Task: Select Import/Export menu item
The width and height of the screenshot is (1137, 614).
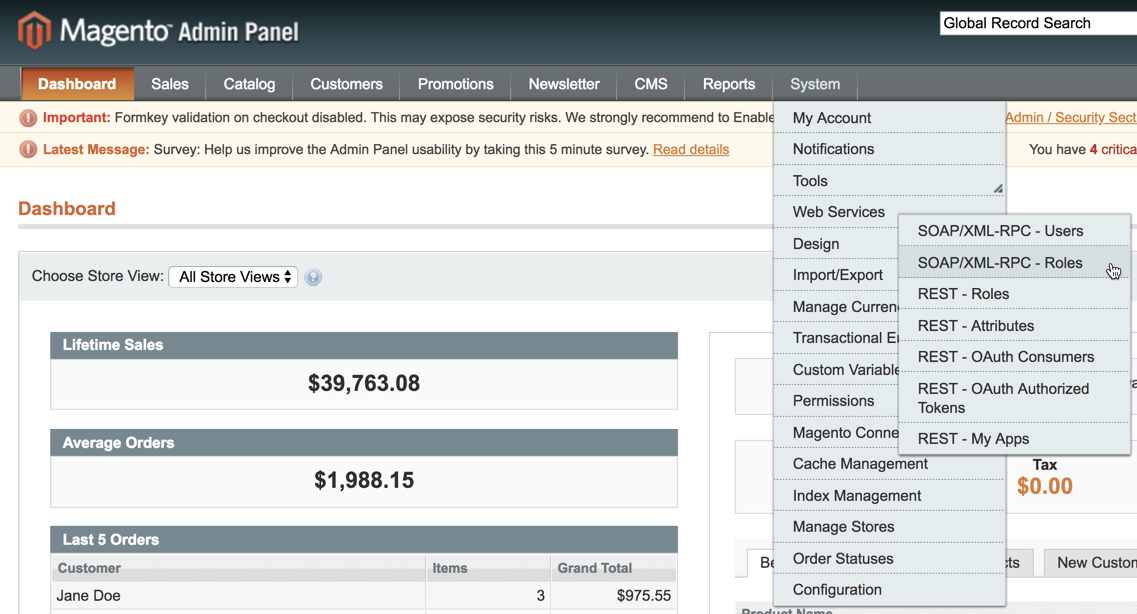Action: click(x=836, y=275)
